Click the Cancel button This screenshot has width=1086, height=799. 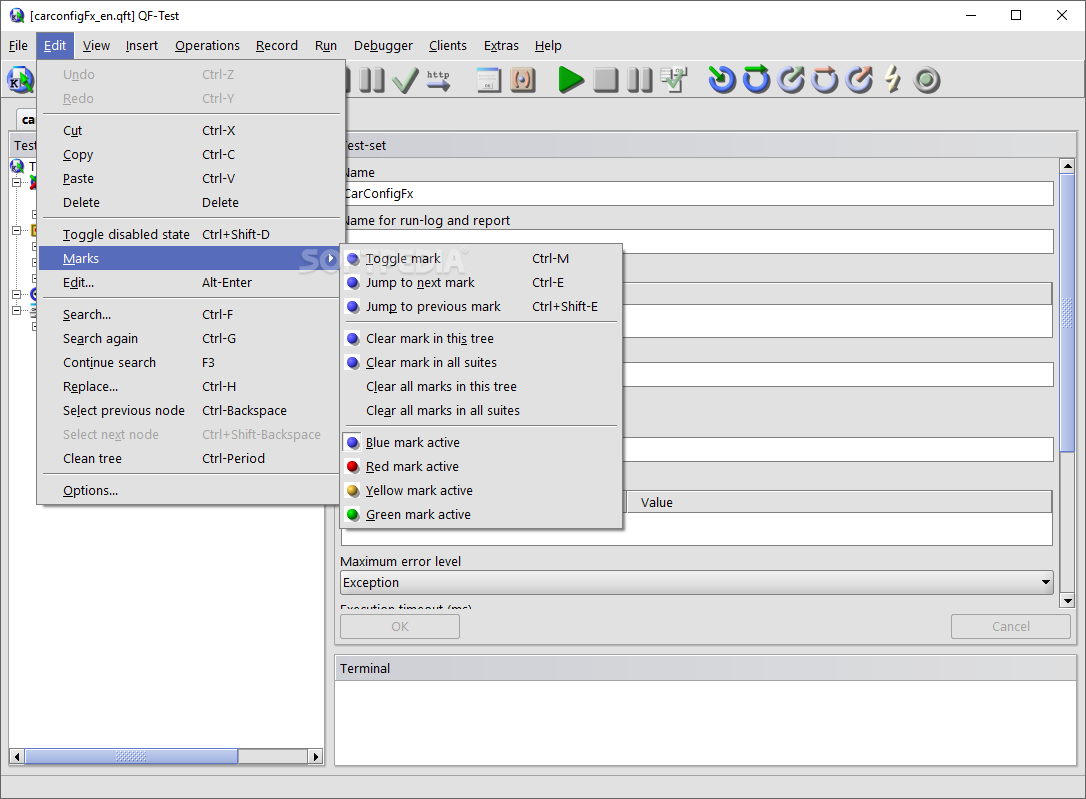[x=1011, y=627]
